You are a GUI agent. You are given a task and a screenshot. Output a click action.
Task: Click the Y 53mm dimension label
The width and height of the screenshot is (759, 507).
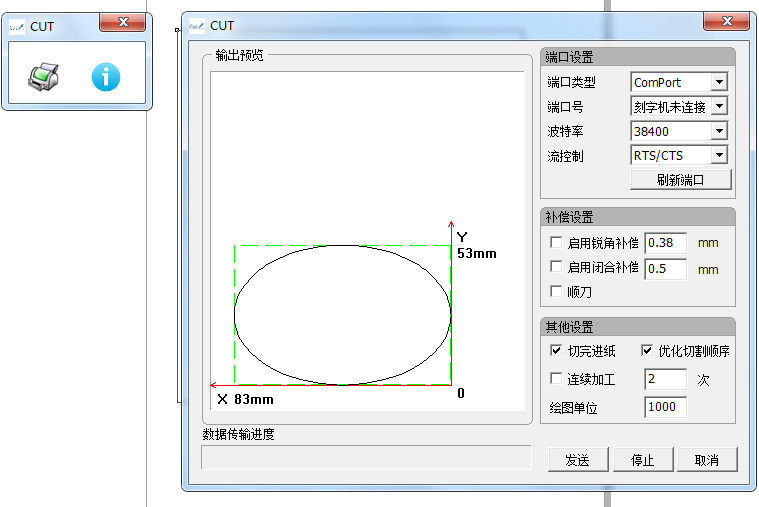point(477,246)
